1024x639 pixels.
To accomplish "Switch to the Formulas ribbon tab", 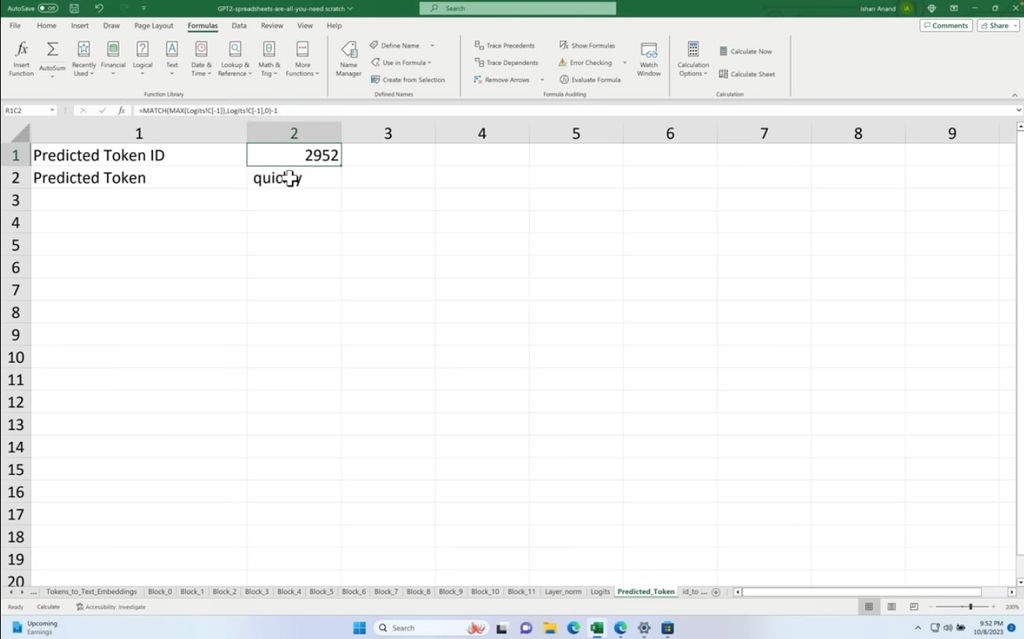I will [x=202, y=25].
